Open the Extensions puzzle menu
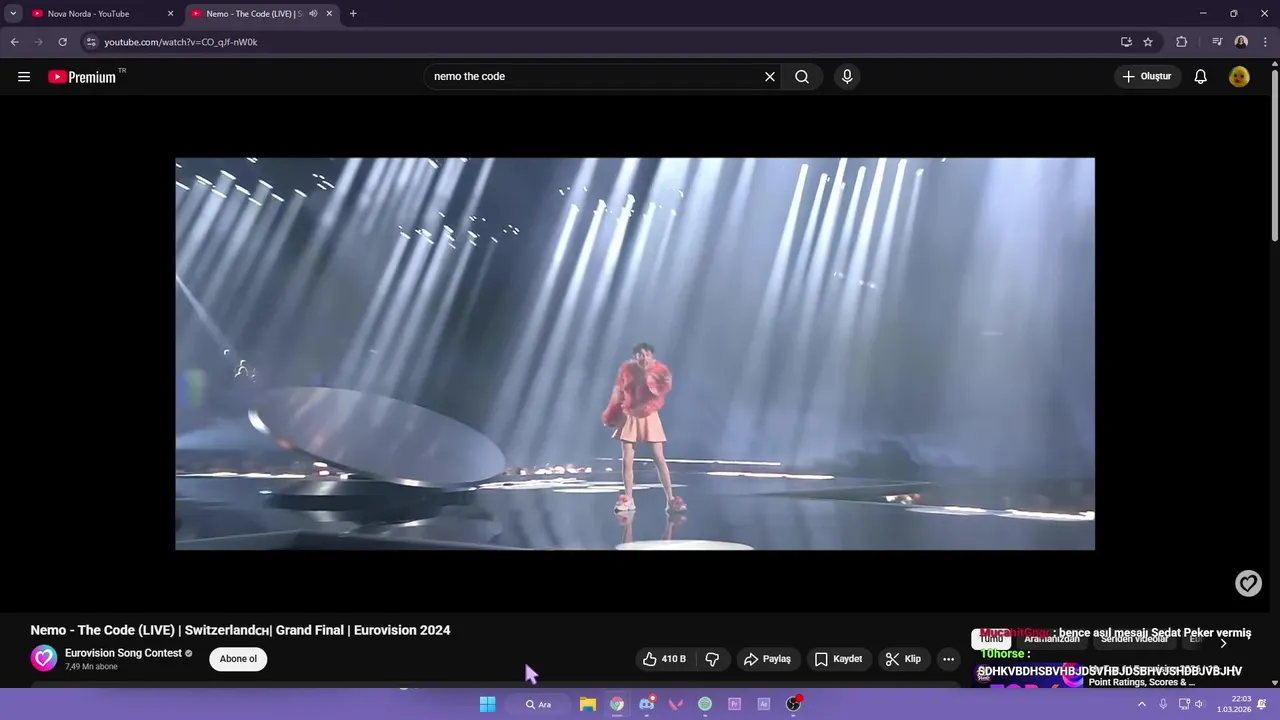The height and width of the screenshot is (720, 1280). pos(1182,42)
